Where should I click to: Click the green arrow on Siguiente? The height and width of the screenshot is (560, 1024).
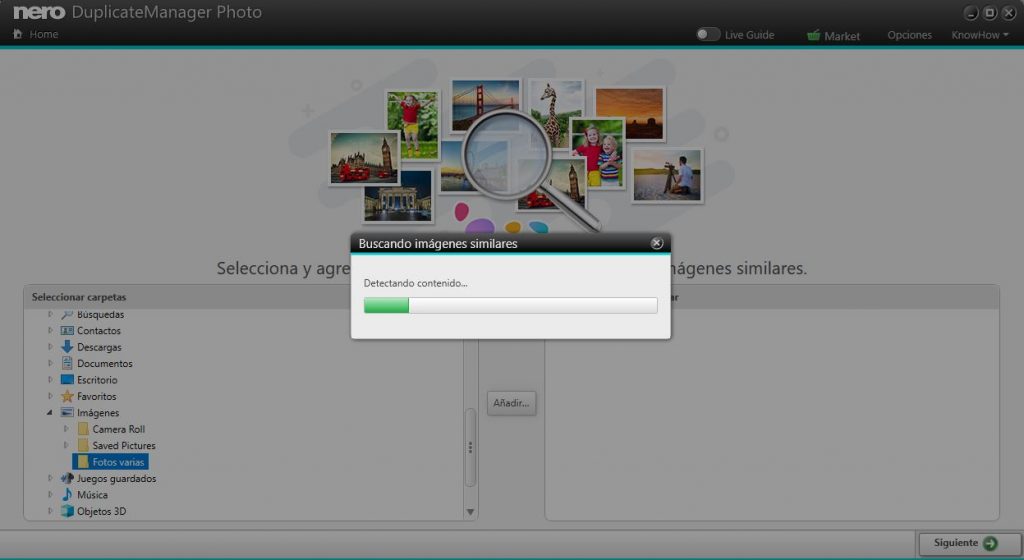[990, 543]
